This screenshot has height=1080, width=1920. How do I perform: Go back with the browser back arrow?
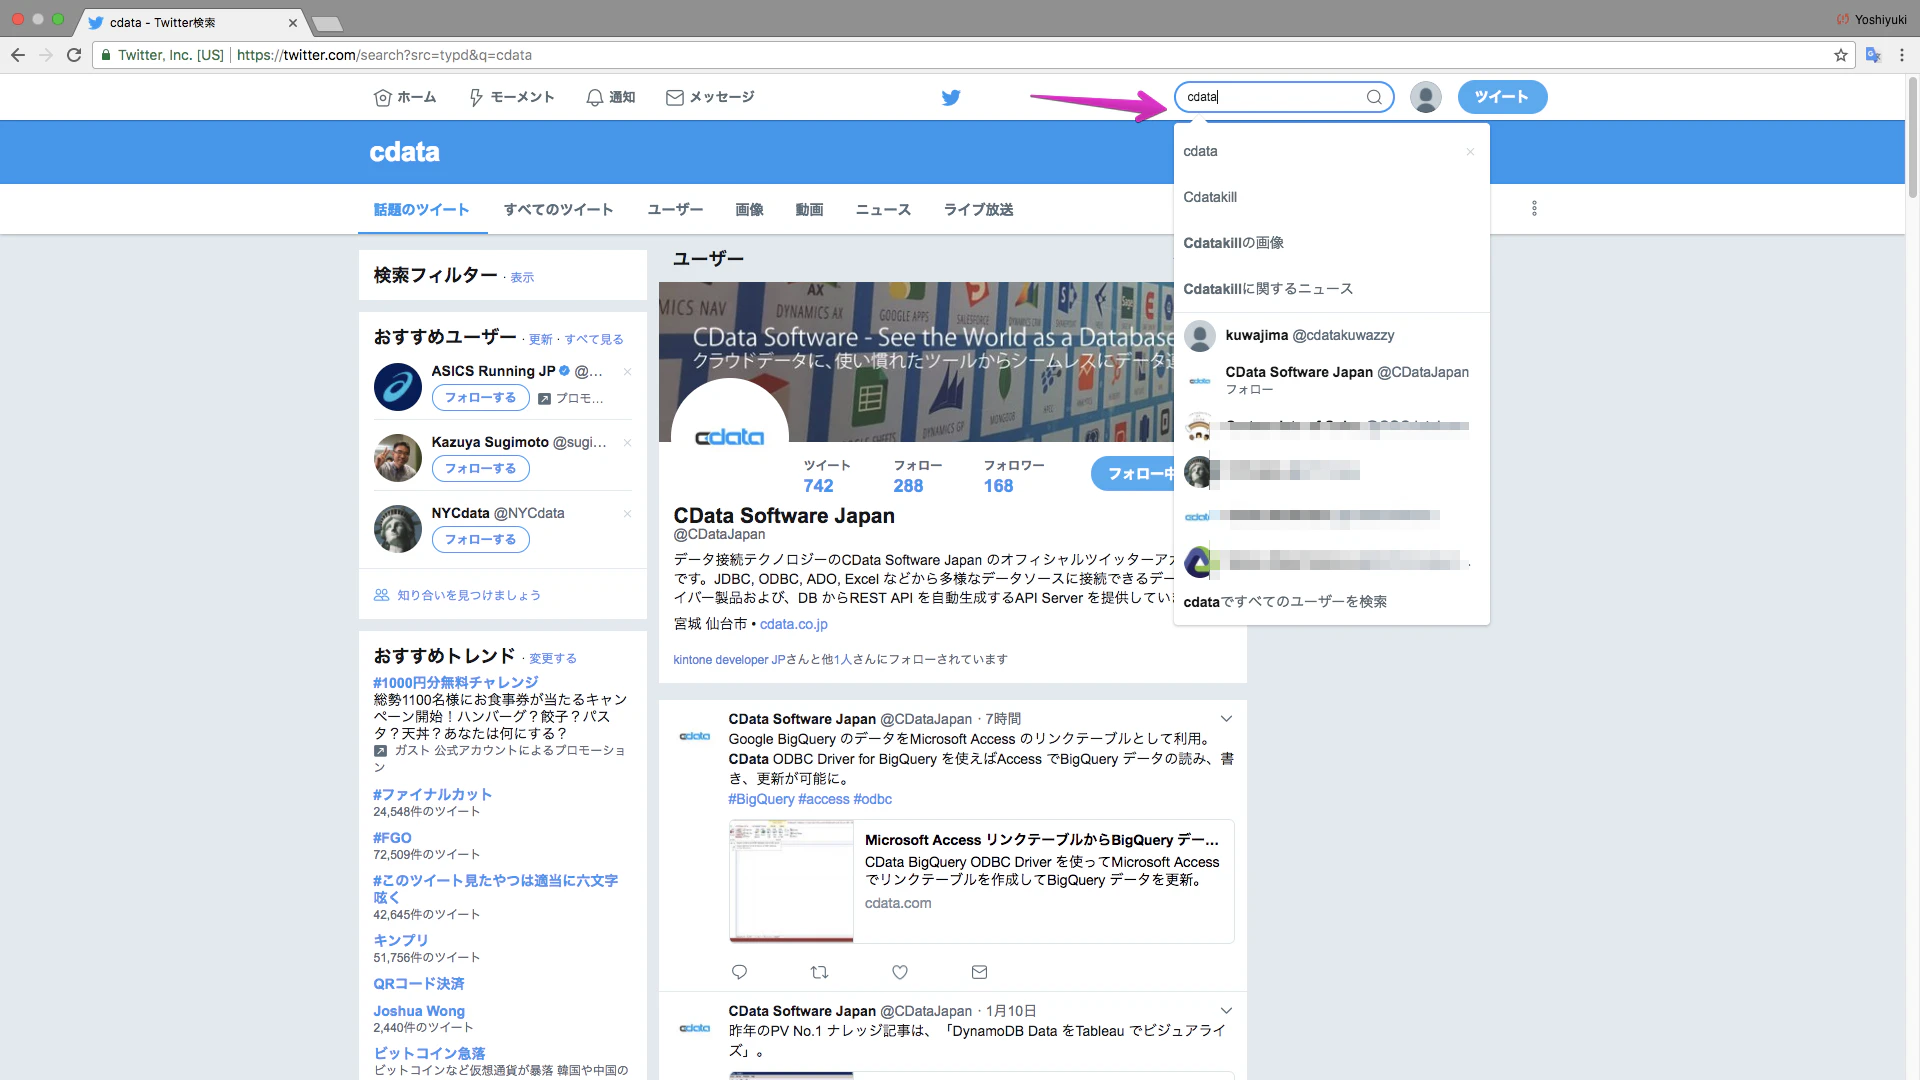point(18,55)
